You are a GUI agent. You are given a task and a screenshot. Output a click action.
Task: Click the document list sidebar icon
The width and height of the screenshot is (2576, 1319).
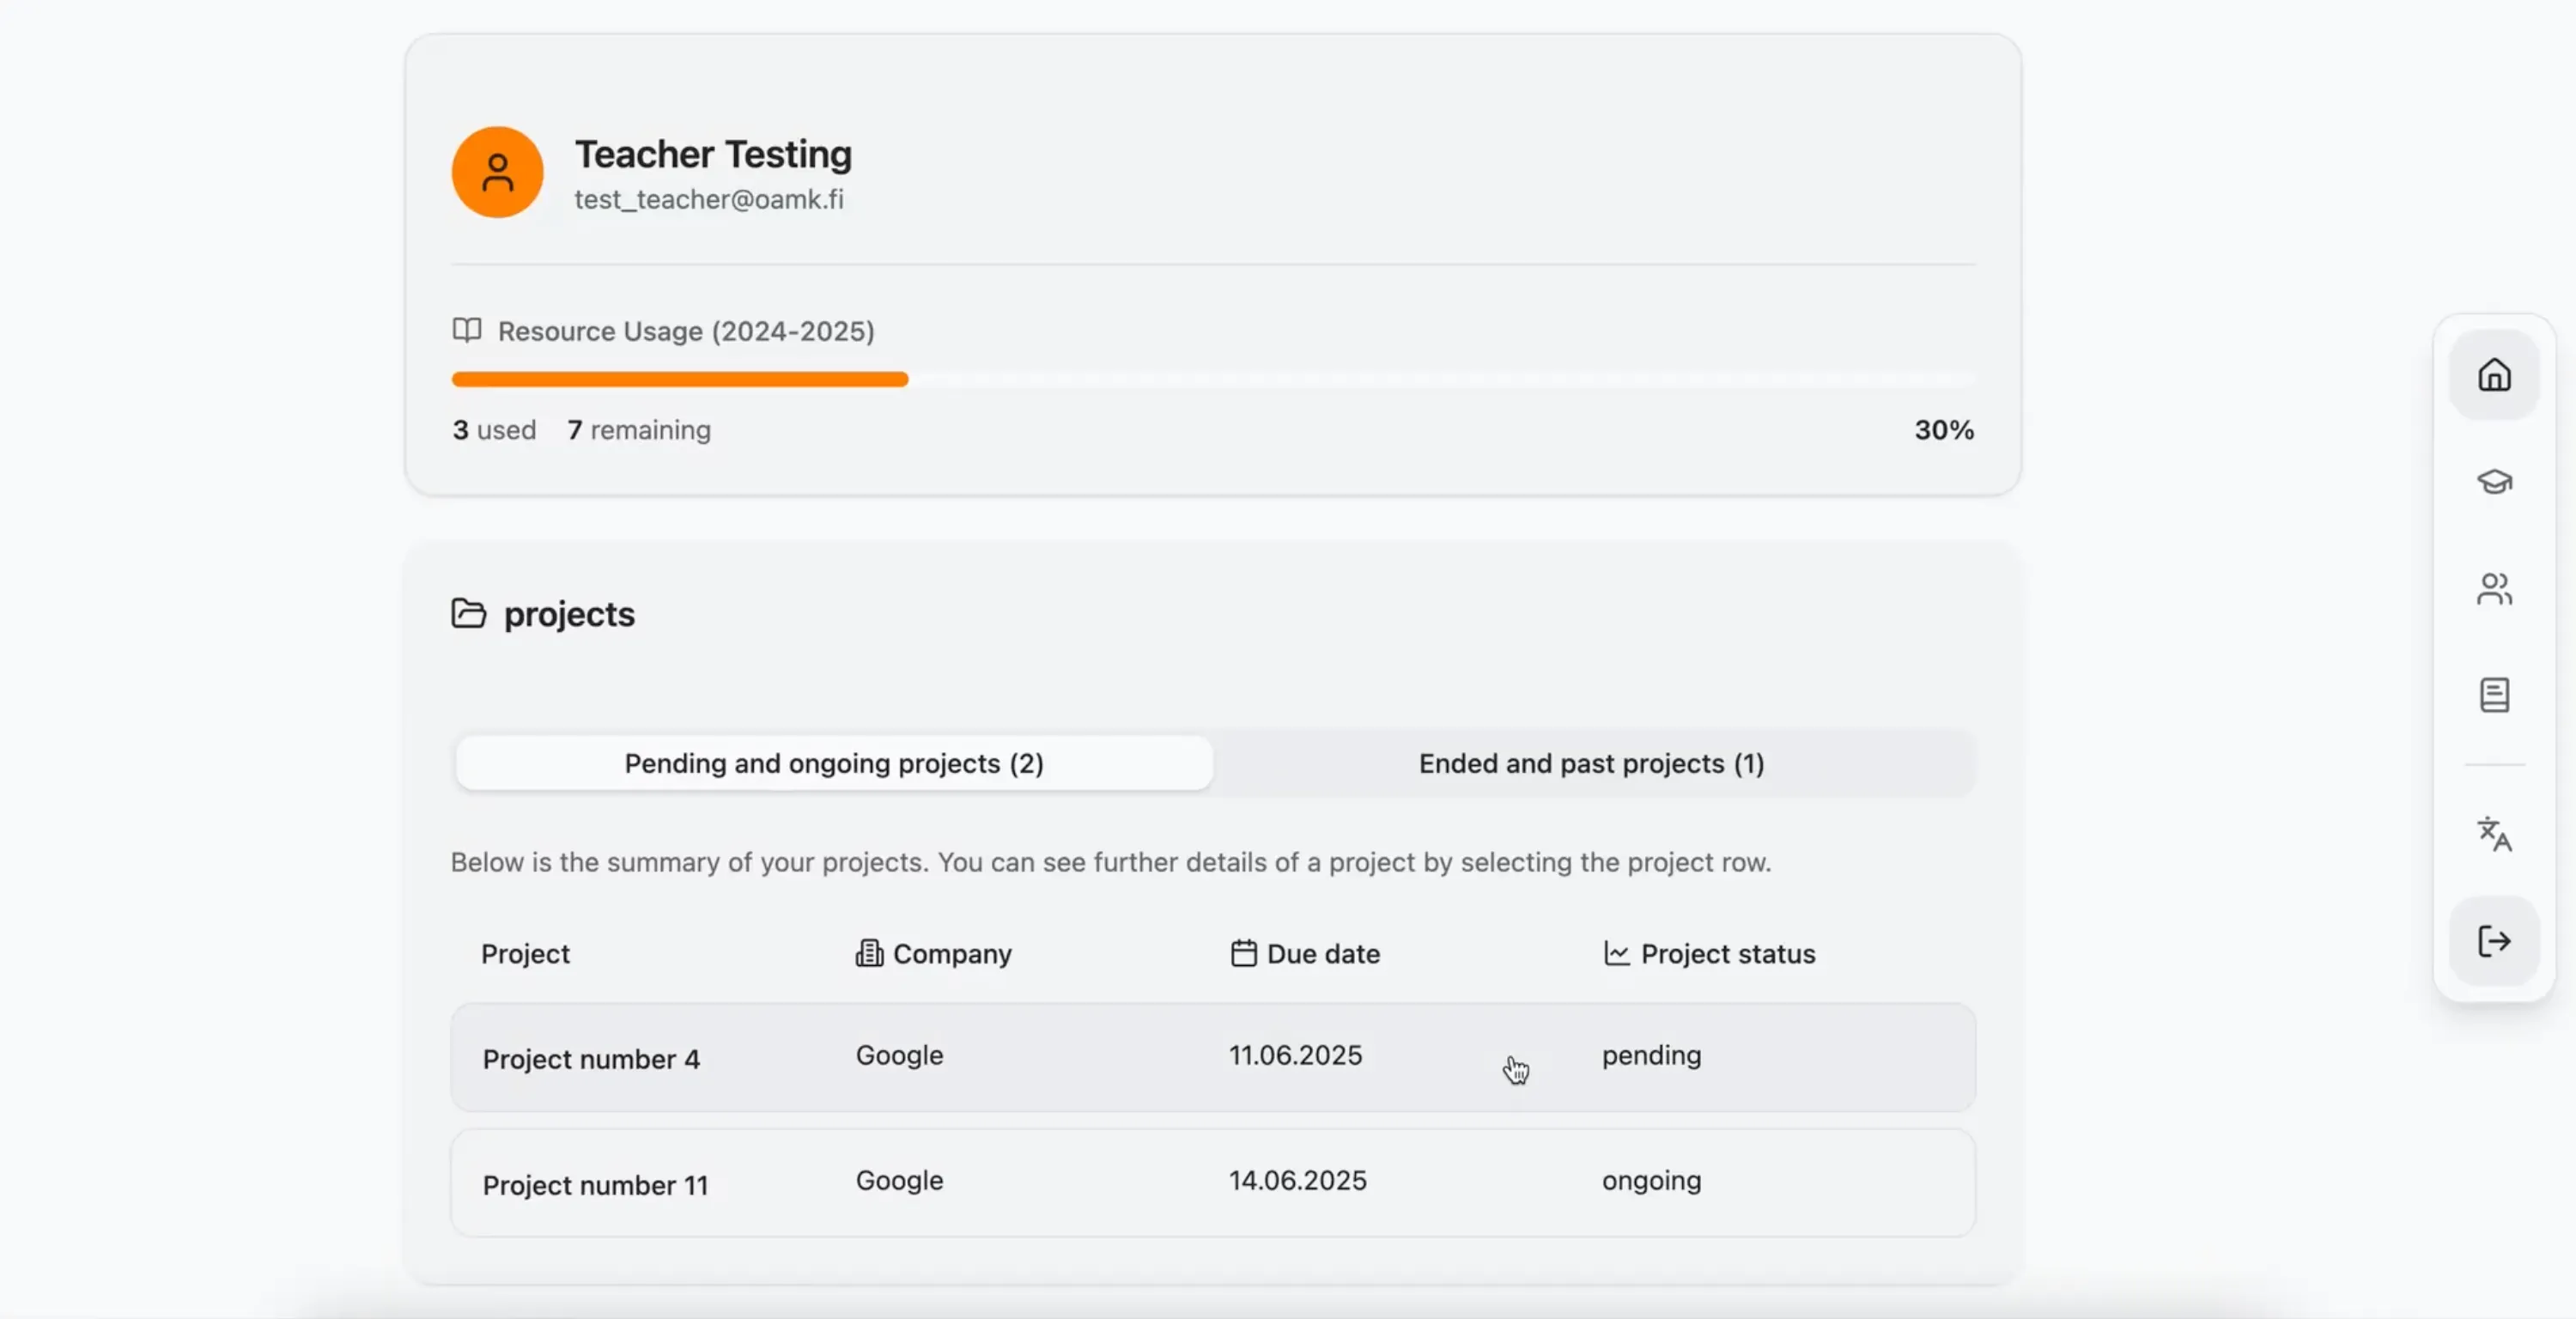pos(2494,695)
